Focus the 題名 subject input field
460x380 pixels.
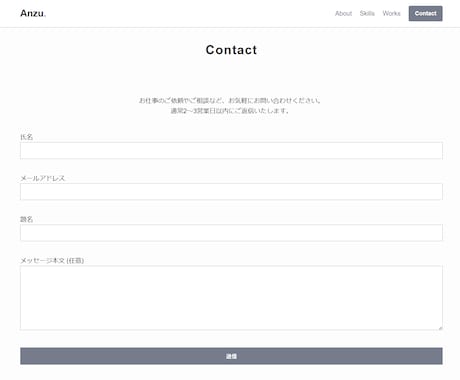pyautogui.click(x=231, y=233)
